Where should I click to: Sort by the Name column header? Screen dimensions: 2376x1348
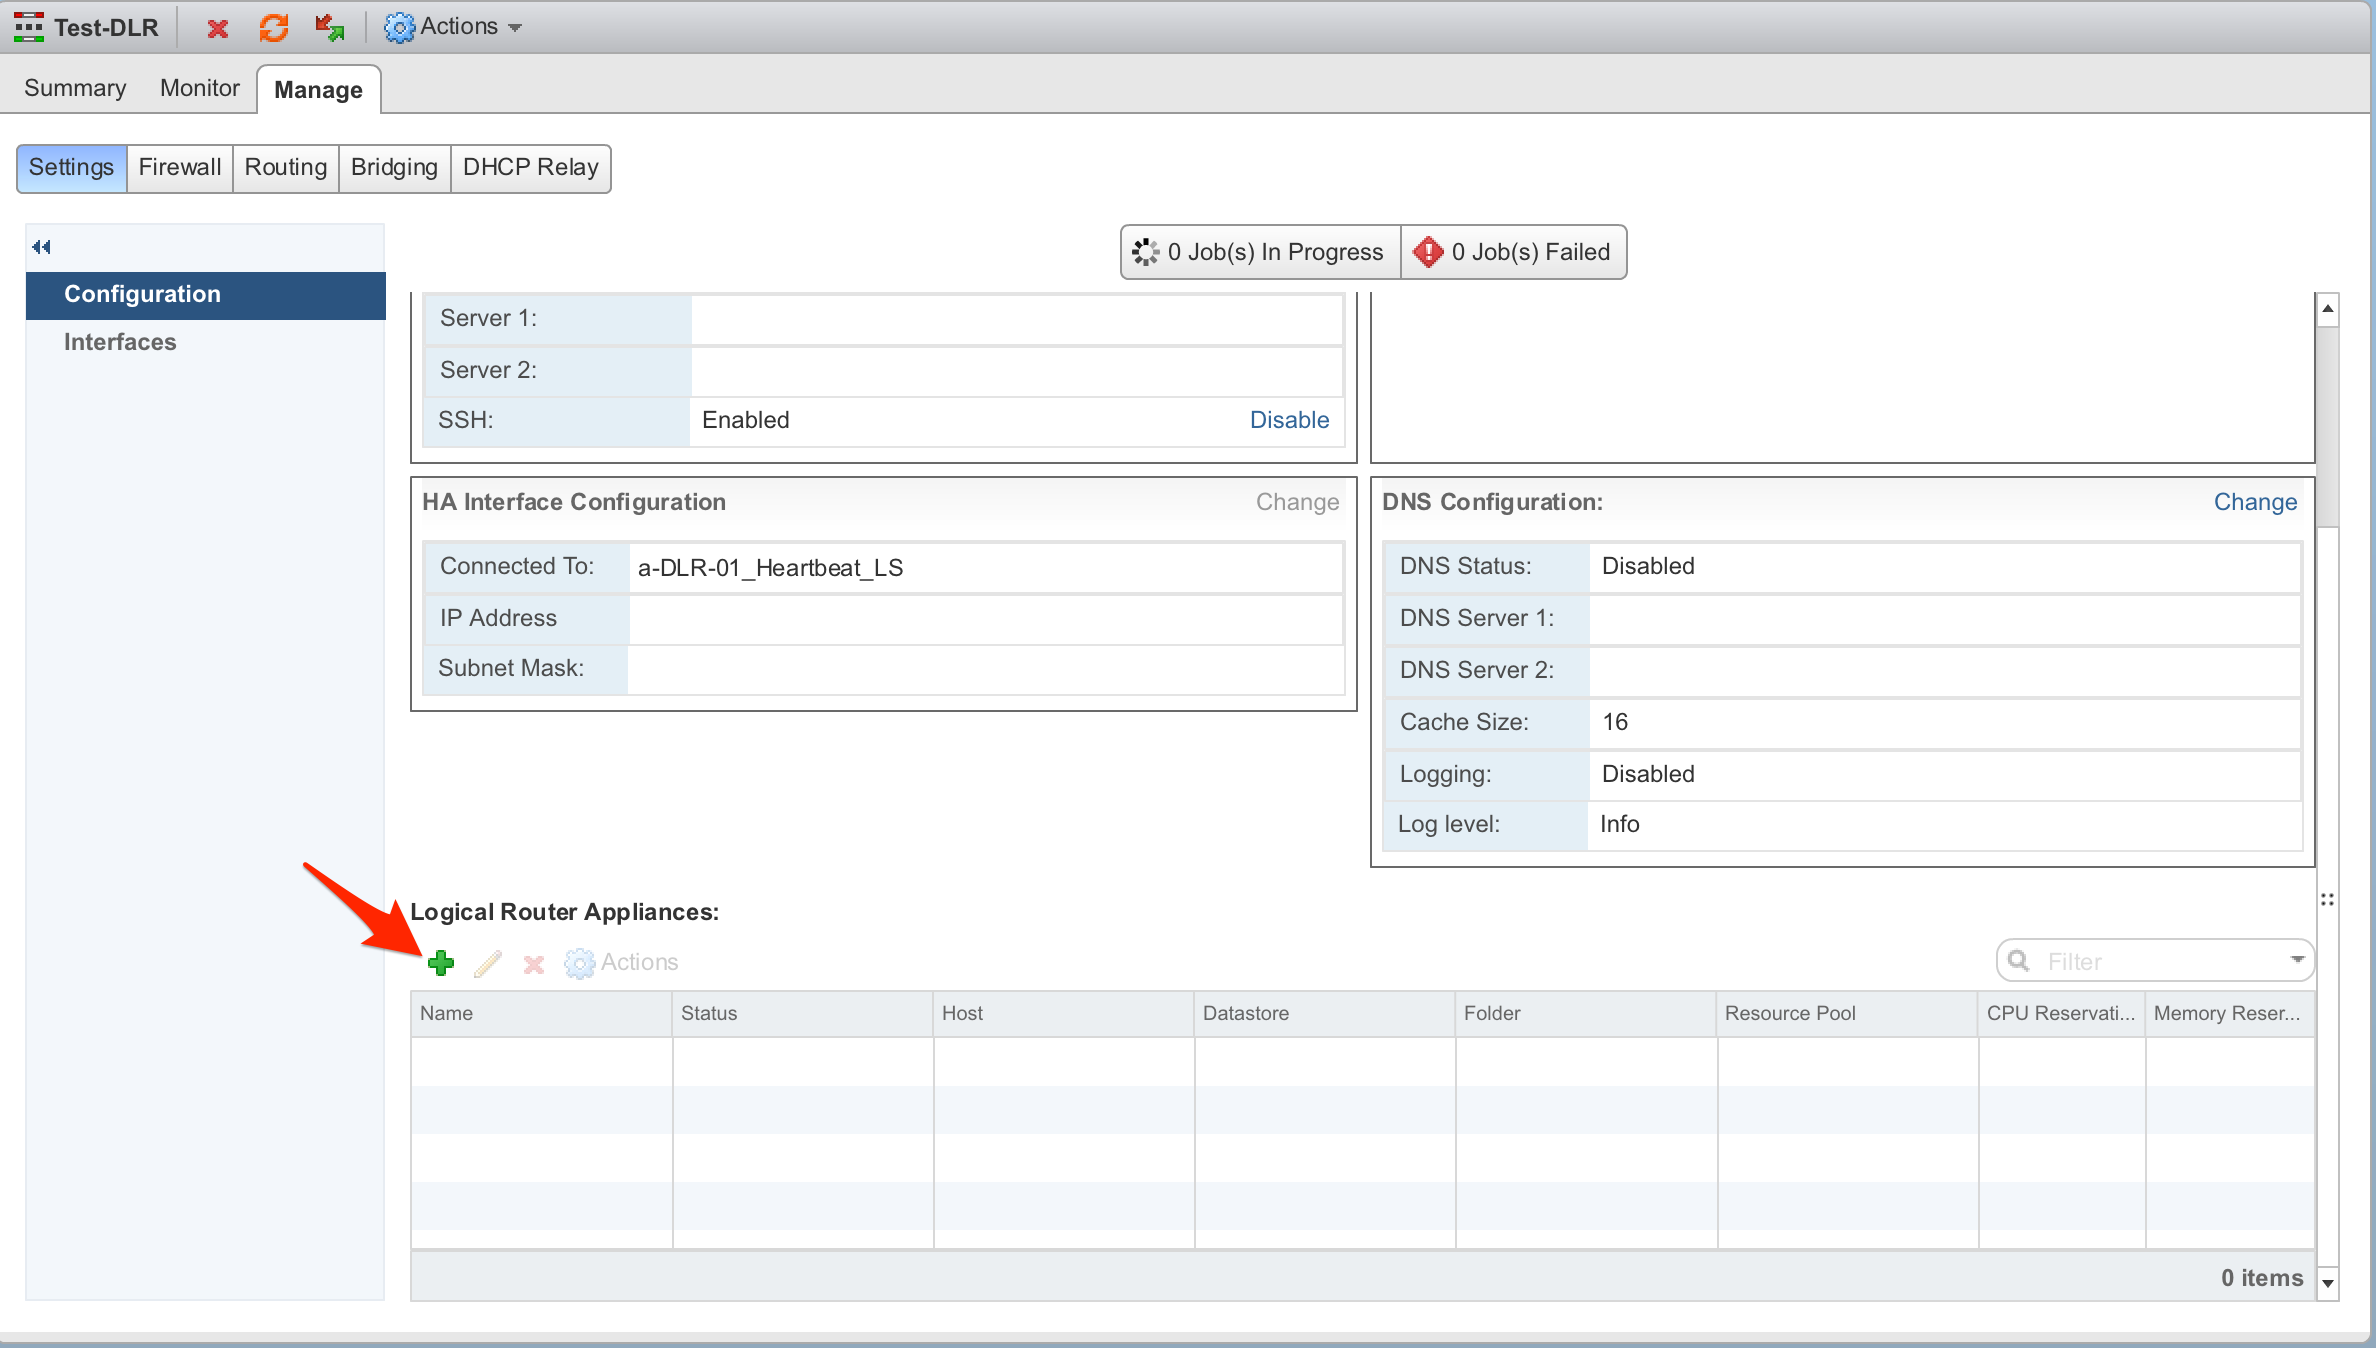pos(541,1014)
